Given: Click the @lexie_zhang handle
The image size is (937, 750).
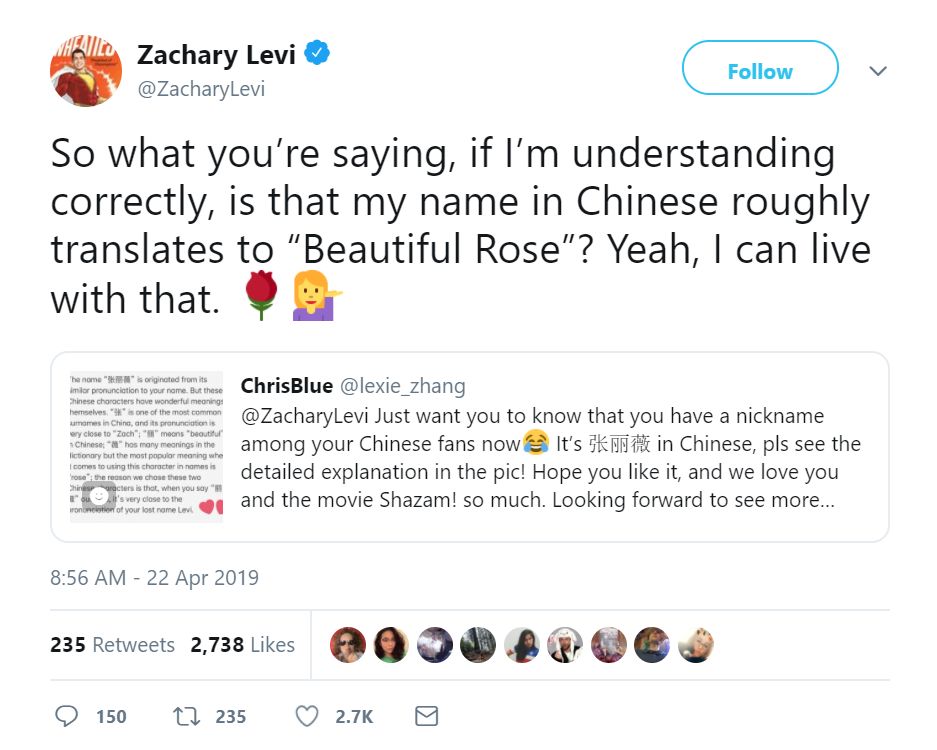Looking at the screenshot, I should point(403,386).
